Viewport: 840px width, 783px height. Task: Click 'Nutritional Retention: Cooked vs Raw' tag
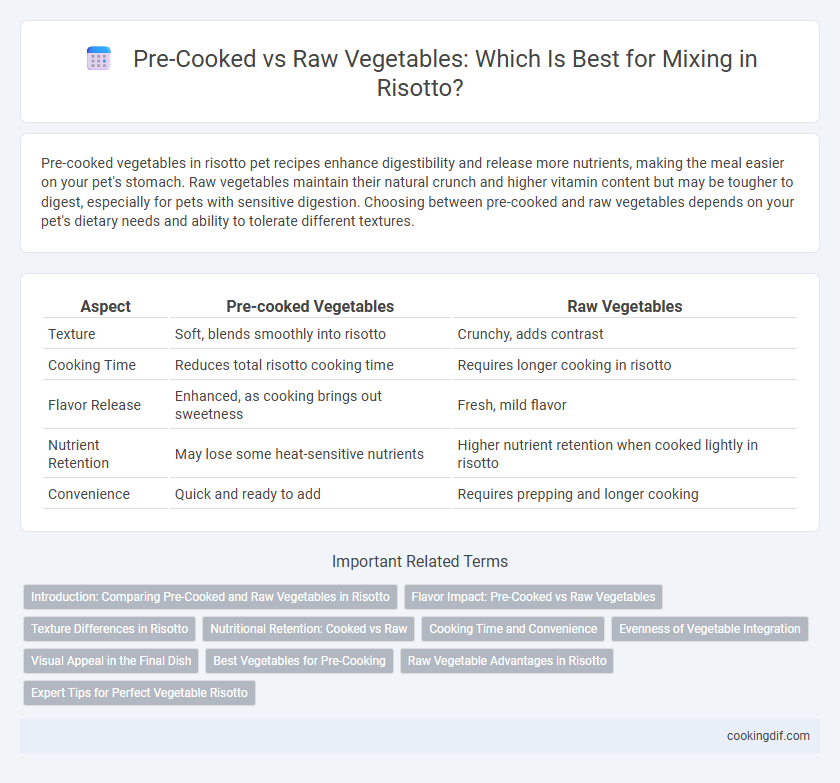(x=309, y=629)
